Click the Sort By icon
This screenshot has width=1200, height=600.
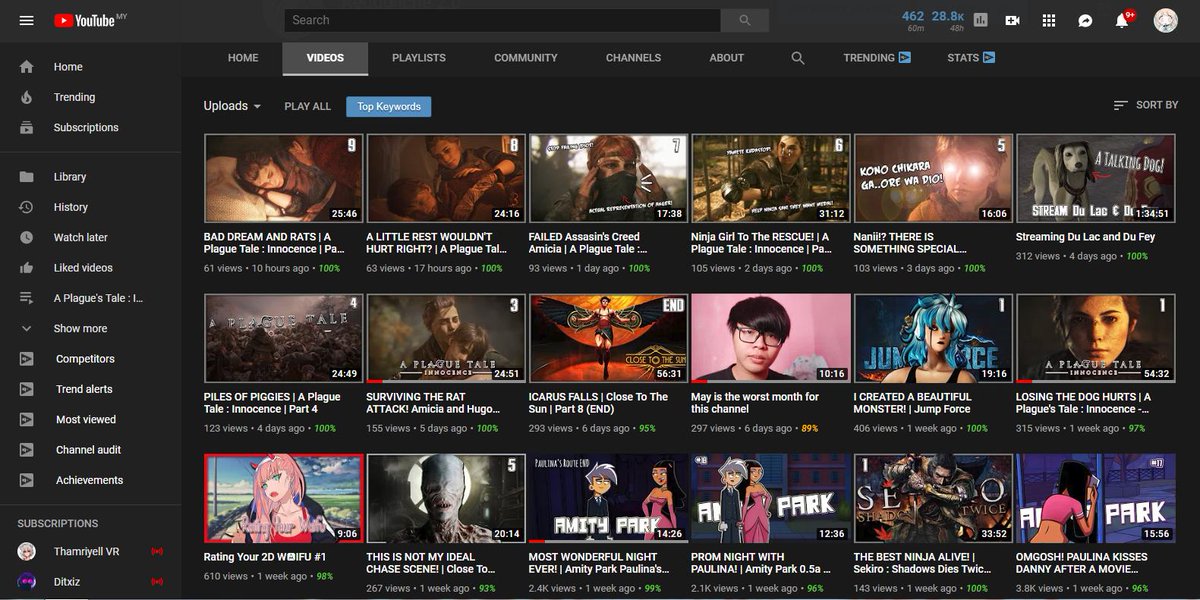point(1121,105)
